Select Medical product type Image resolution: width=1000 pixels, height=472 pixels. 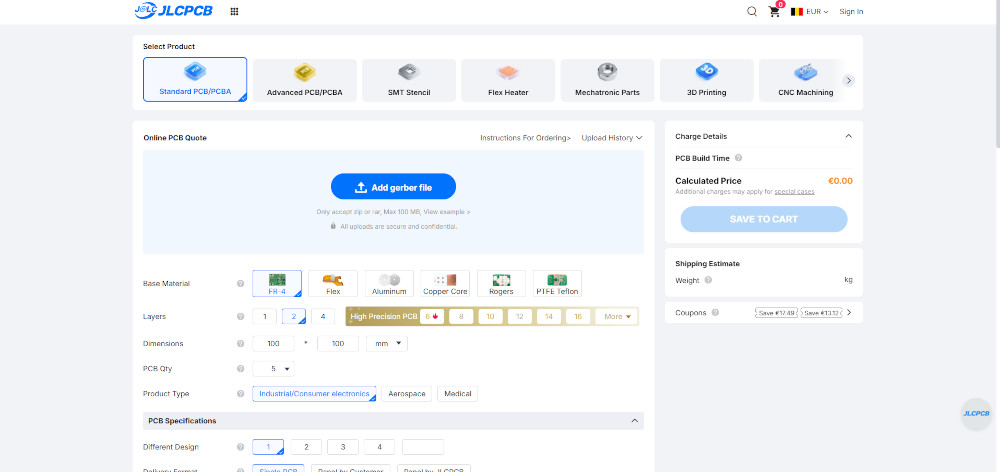458,394
